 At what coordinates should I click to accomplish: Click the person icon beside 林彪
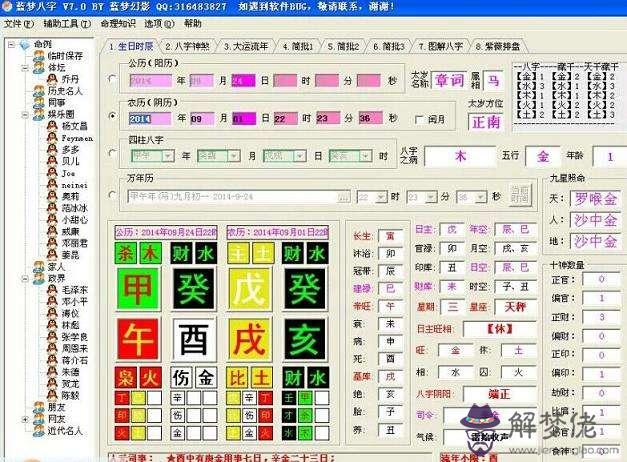[52, 325]
